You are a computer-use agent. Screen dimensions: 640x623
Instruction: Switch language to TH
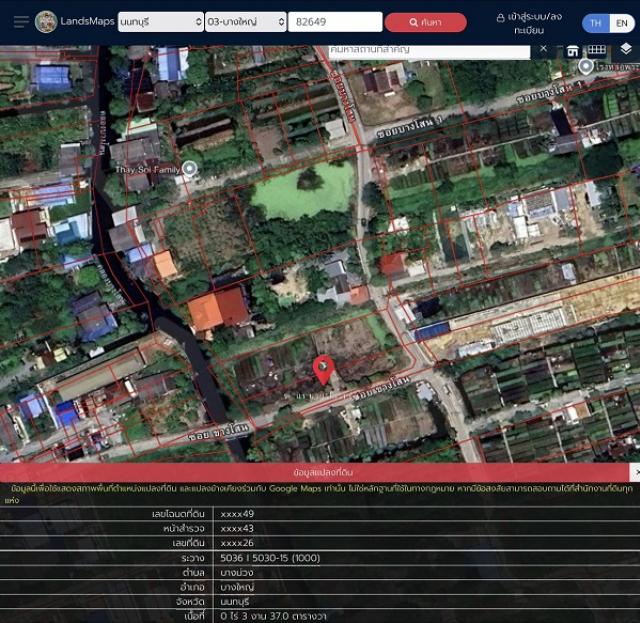[x=596, y=23]
